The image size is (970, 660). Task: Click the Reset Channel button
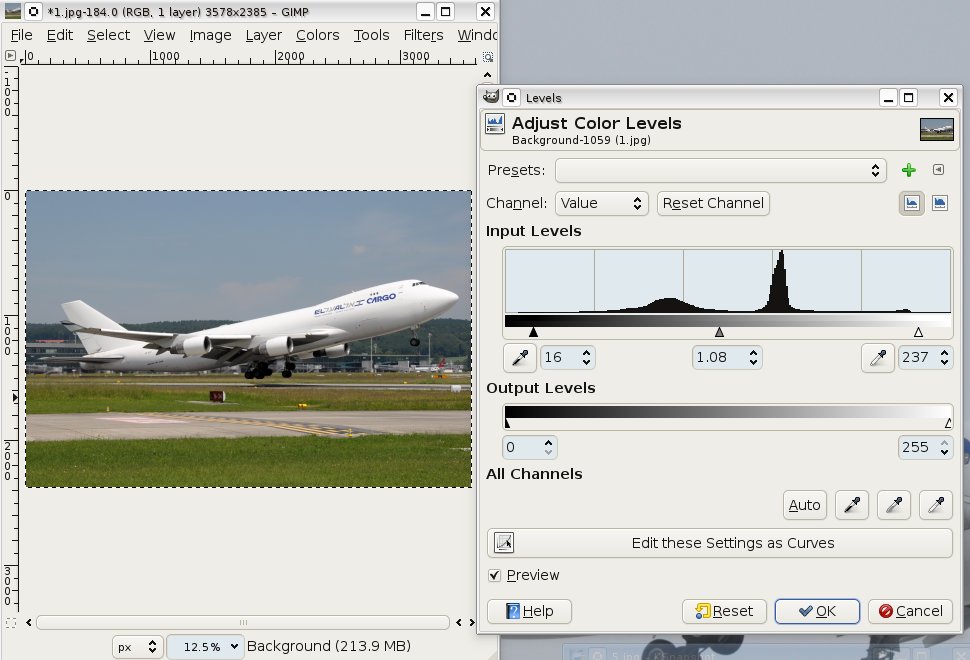713,203
